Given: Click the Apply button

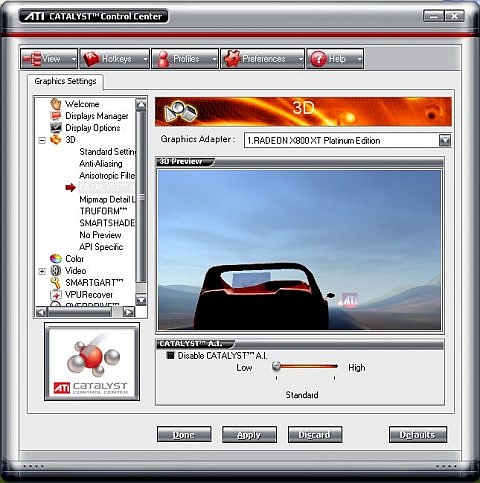Looking at the screenshot, I should pyautogui.click(x=249, y=435).
